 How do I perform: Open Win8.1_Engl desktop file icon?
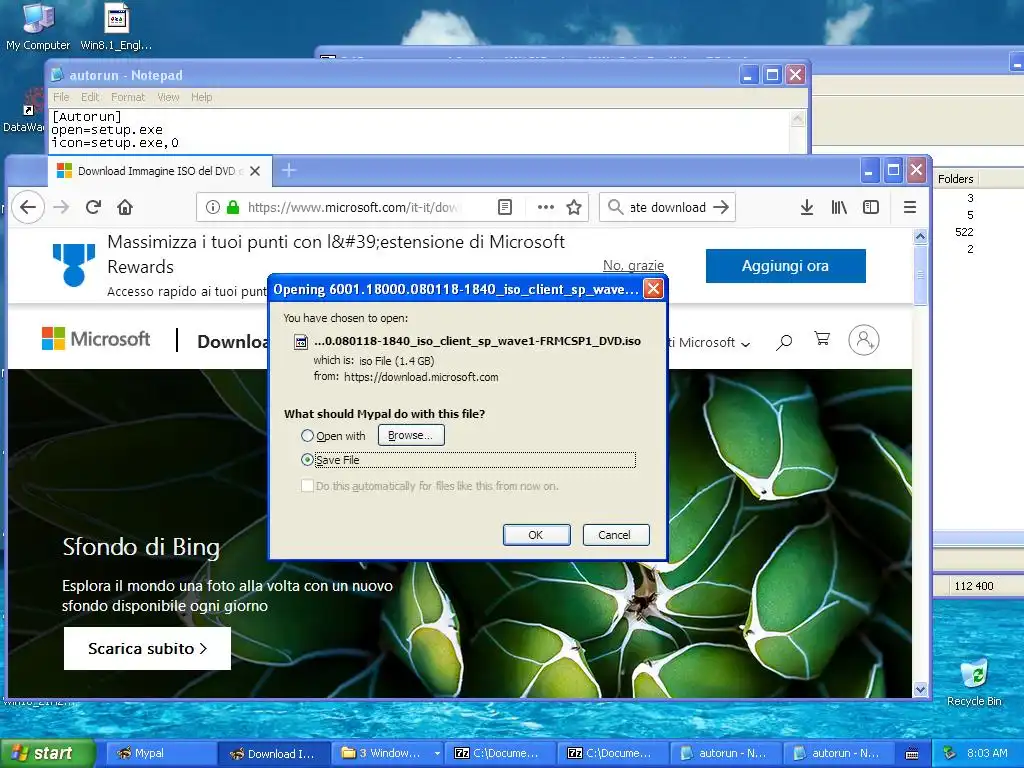click(116, 27)
